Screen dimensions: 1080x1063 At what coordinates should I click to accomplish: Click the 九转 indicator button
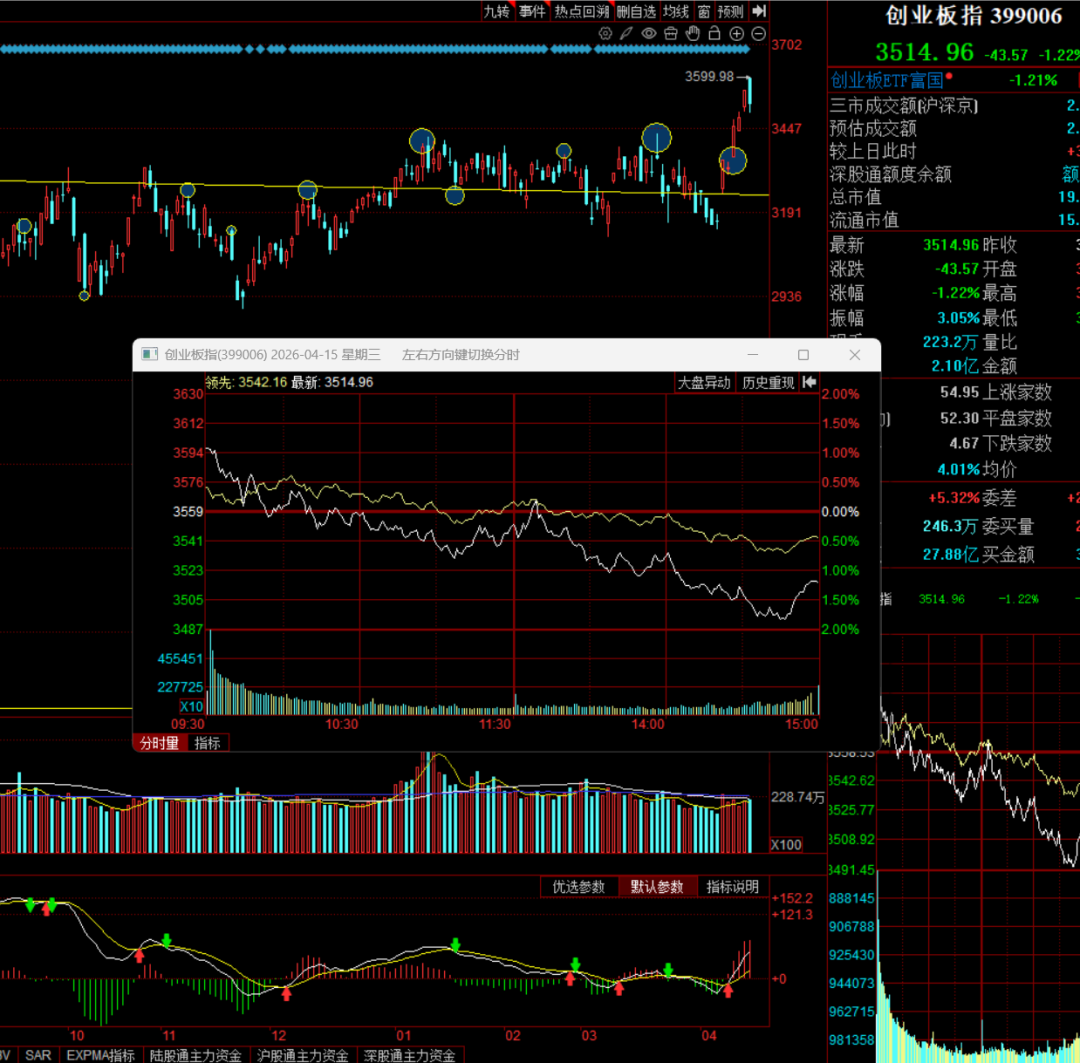coord(497,11)
